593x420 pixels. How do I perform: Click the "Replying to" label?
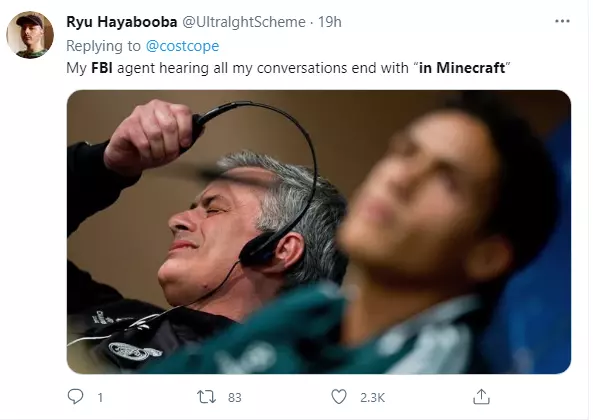(x=103, y=46)
